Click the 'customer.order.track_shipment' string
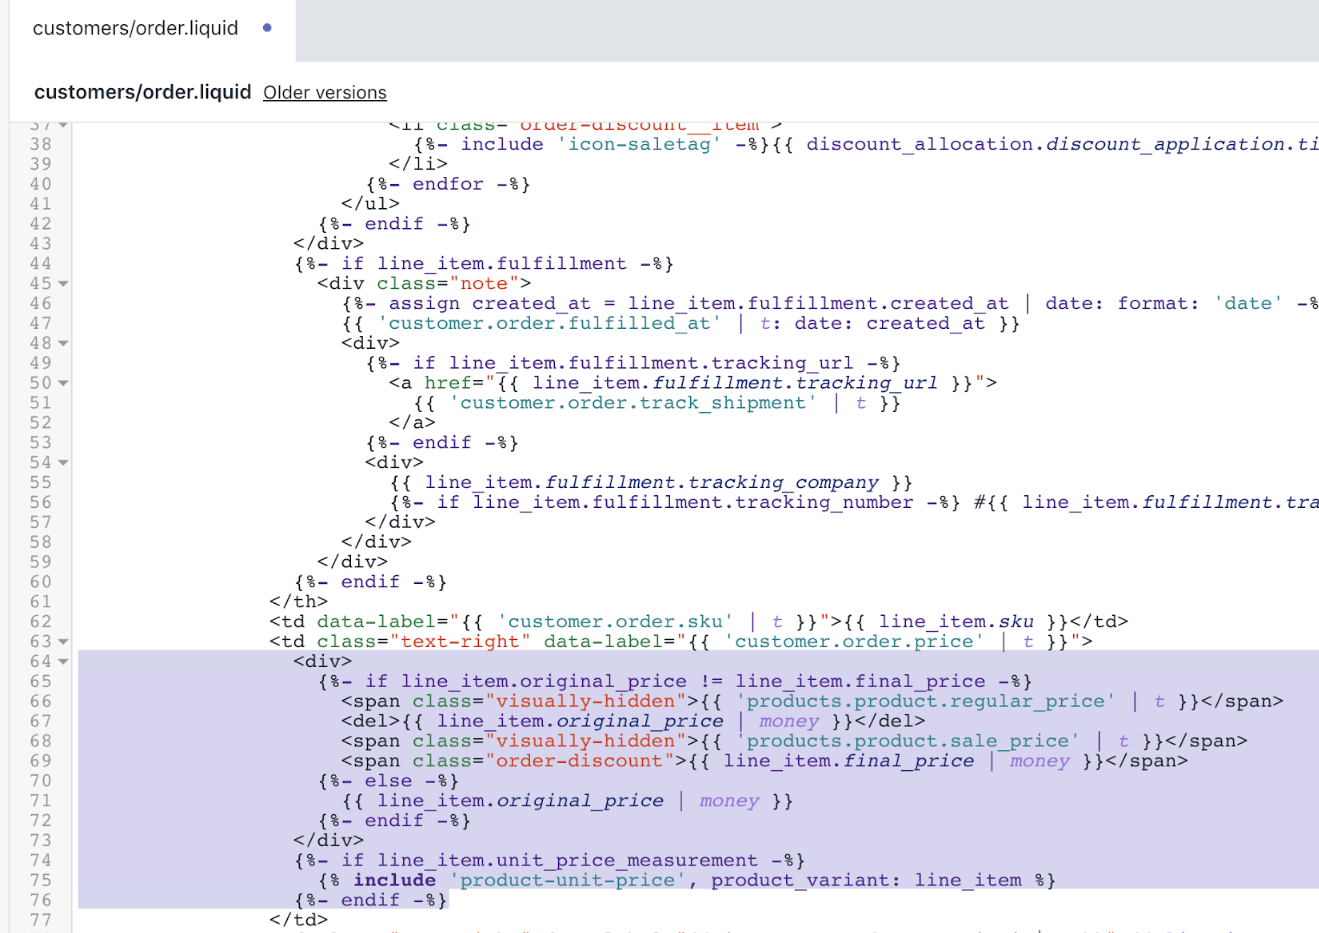 (632, 403)
